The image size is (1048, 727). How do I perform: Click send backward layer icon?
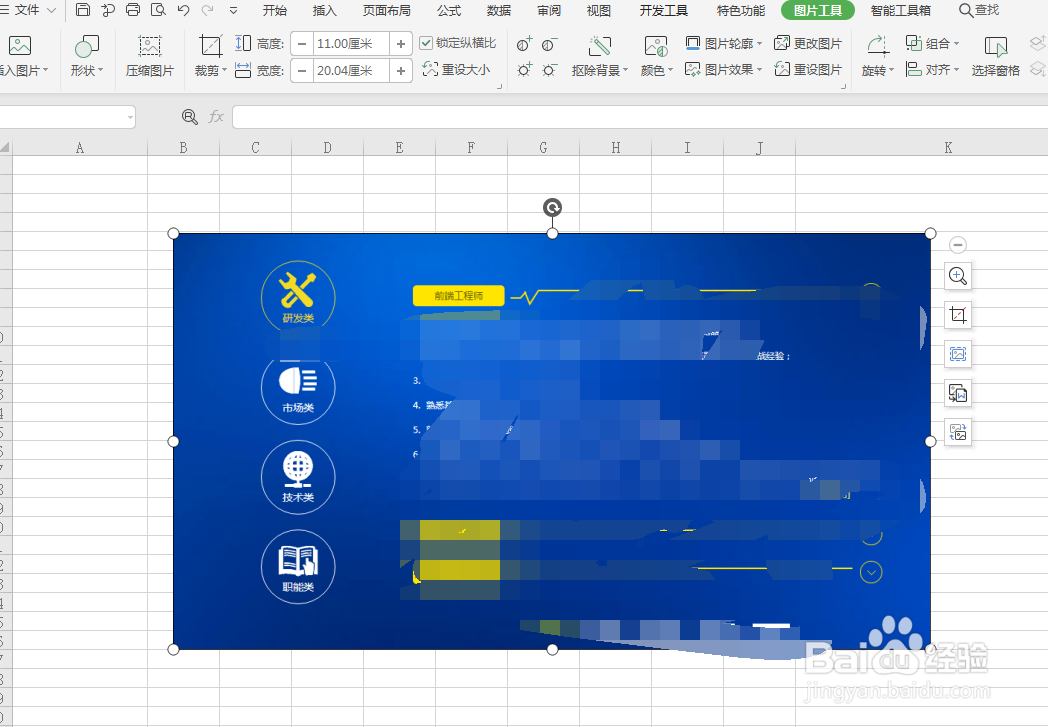[x=1037, y=69]
